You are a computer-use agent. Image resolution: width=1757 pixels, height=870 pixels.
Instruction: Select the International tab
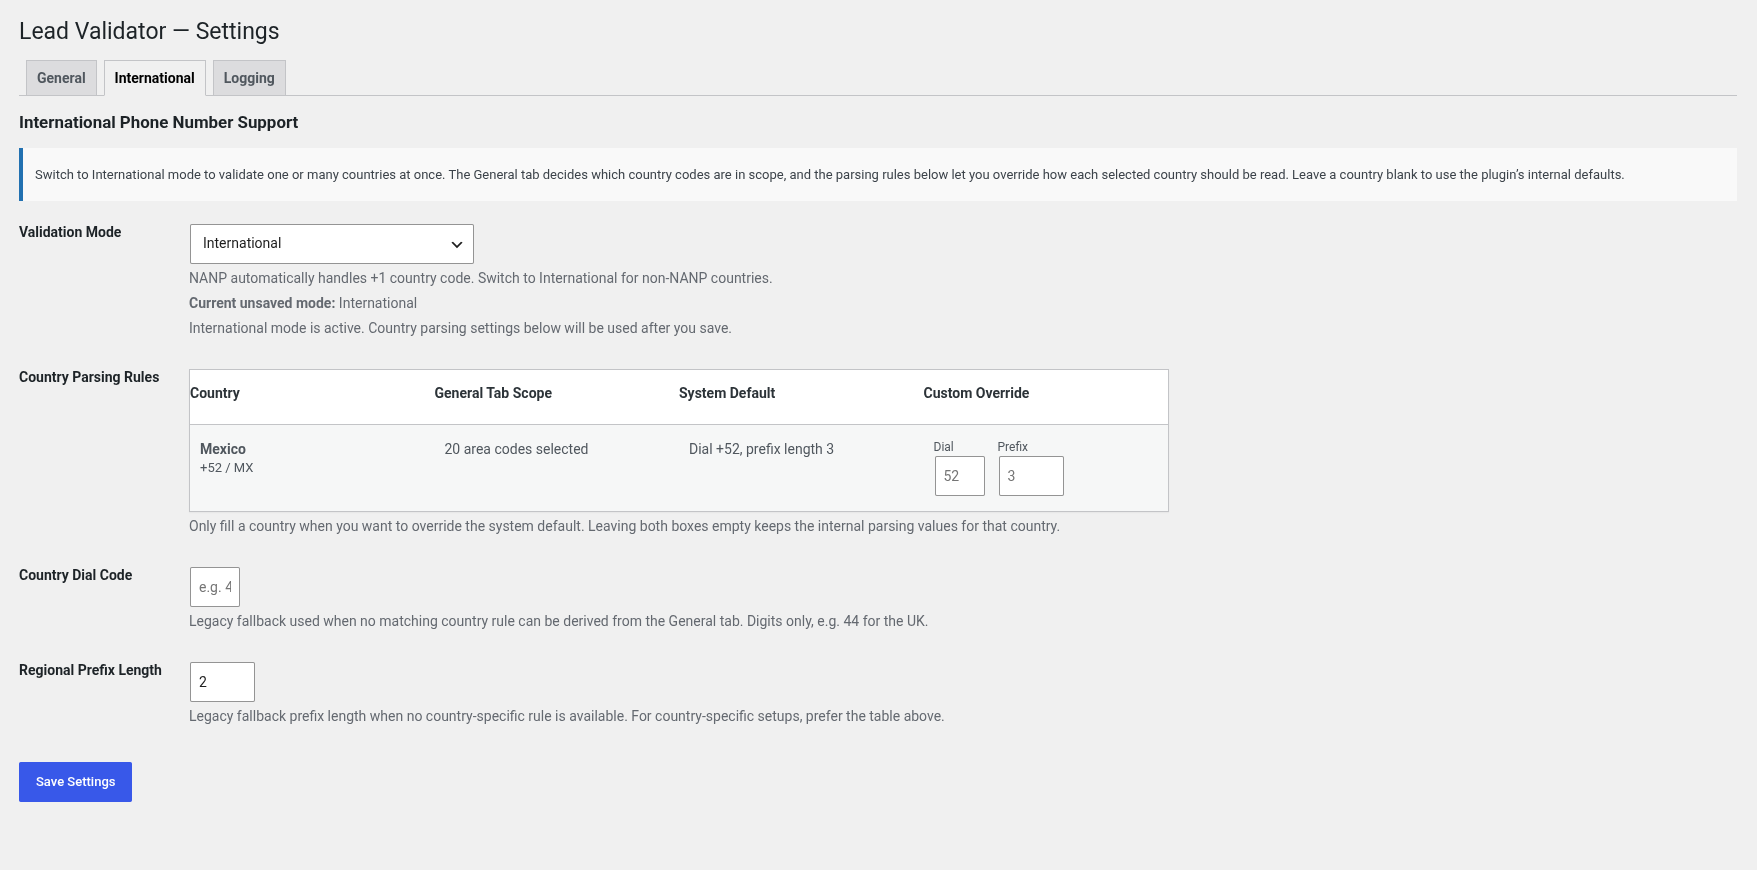(154, 78)
